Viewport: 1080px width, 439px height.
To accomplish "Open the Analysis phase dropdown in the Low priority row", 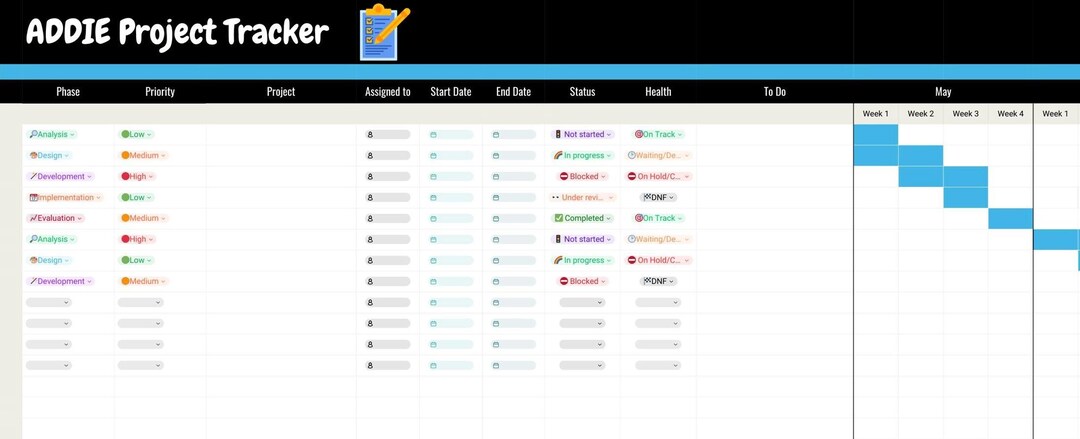I will (52, 134).
